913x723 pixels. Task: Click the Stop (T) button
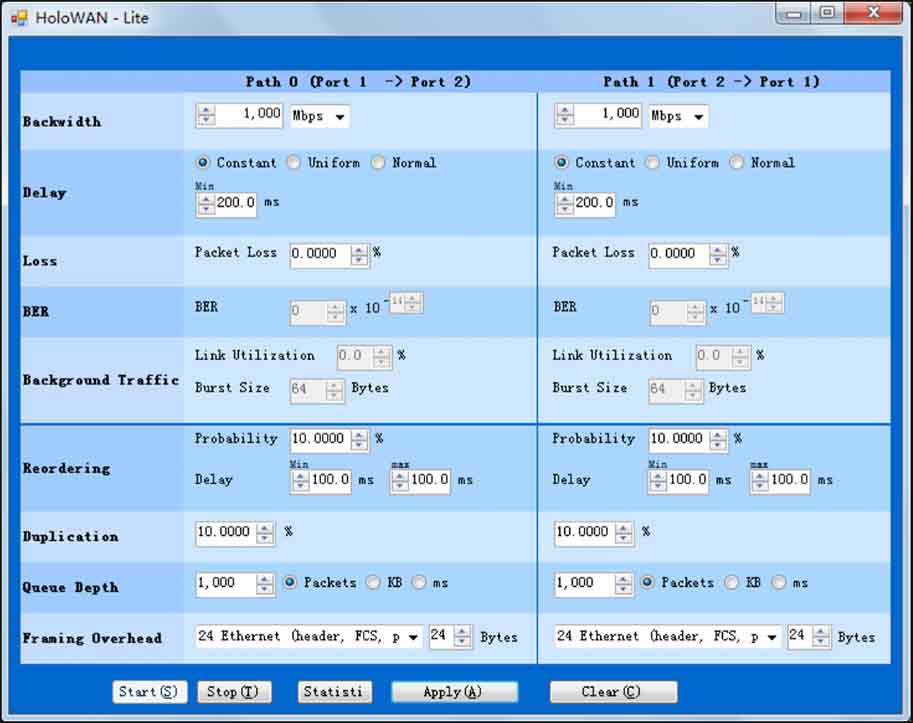coord(234,692)
